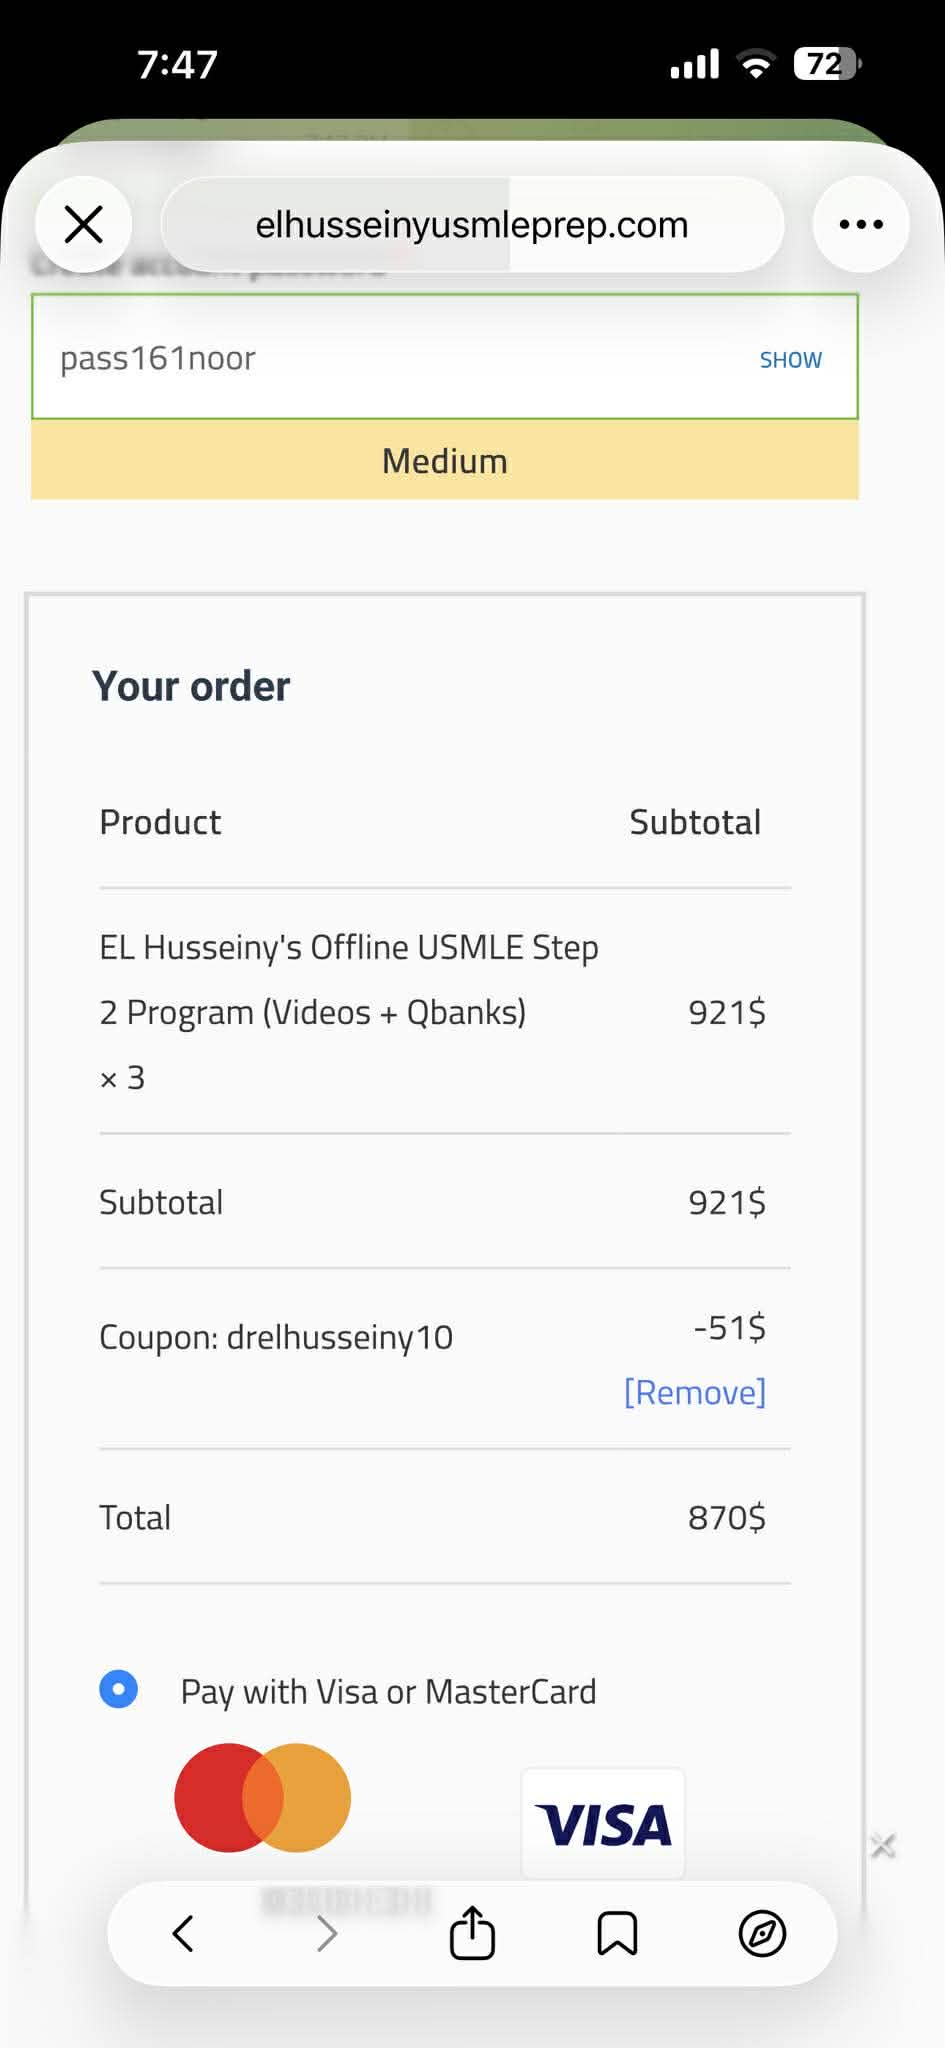Dismiss overlay with small gray X
Image resolution: width=945 pixels, height=2048 pixels.
tap(882, 1845)
